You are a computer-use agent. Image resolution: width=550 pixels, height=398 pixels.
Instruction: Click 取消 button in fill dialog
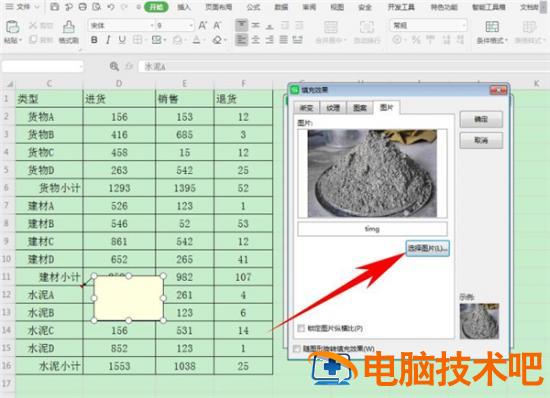pyautogui.click(x=481, y=141)
